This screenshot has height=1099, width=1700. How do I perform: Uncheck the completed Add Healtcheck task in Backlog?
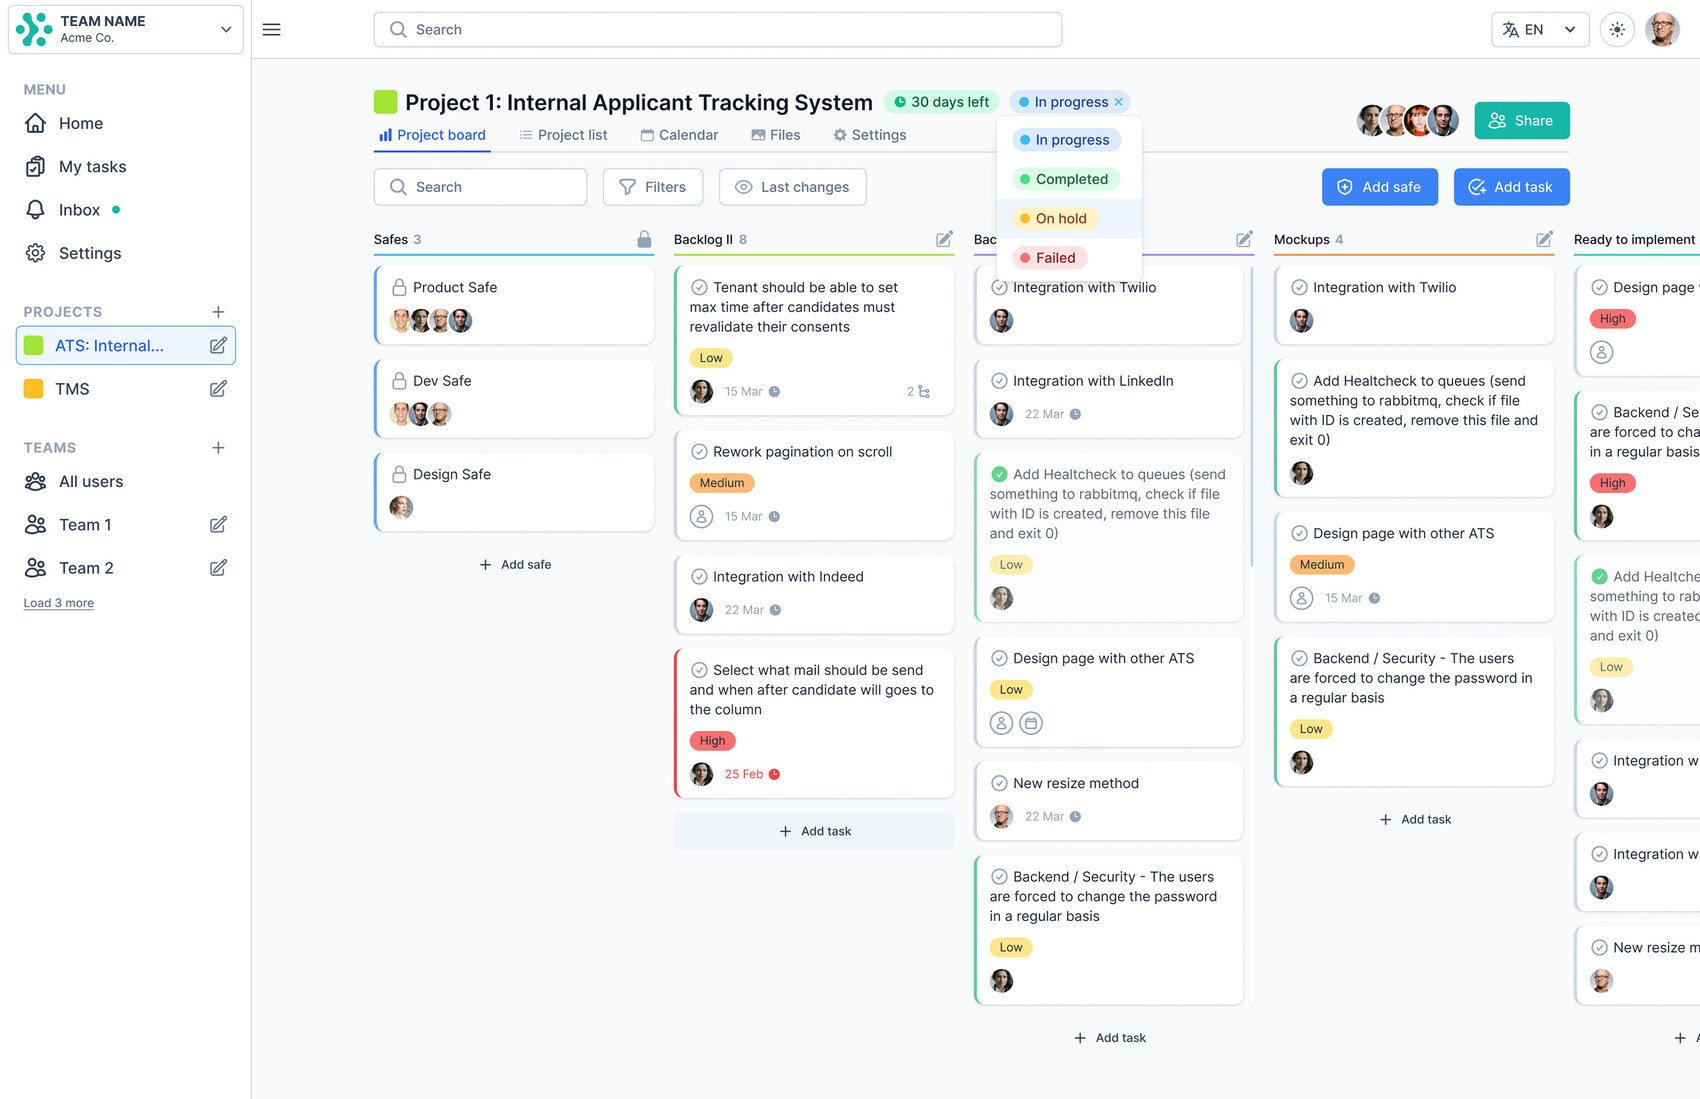click(999, 475)
